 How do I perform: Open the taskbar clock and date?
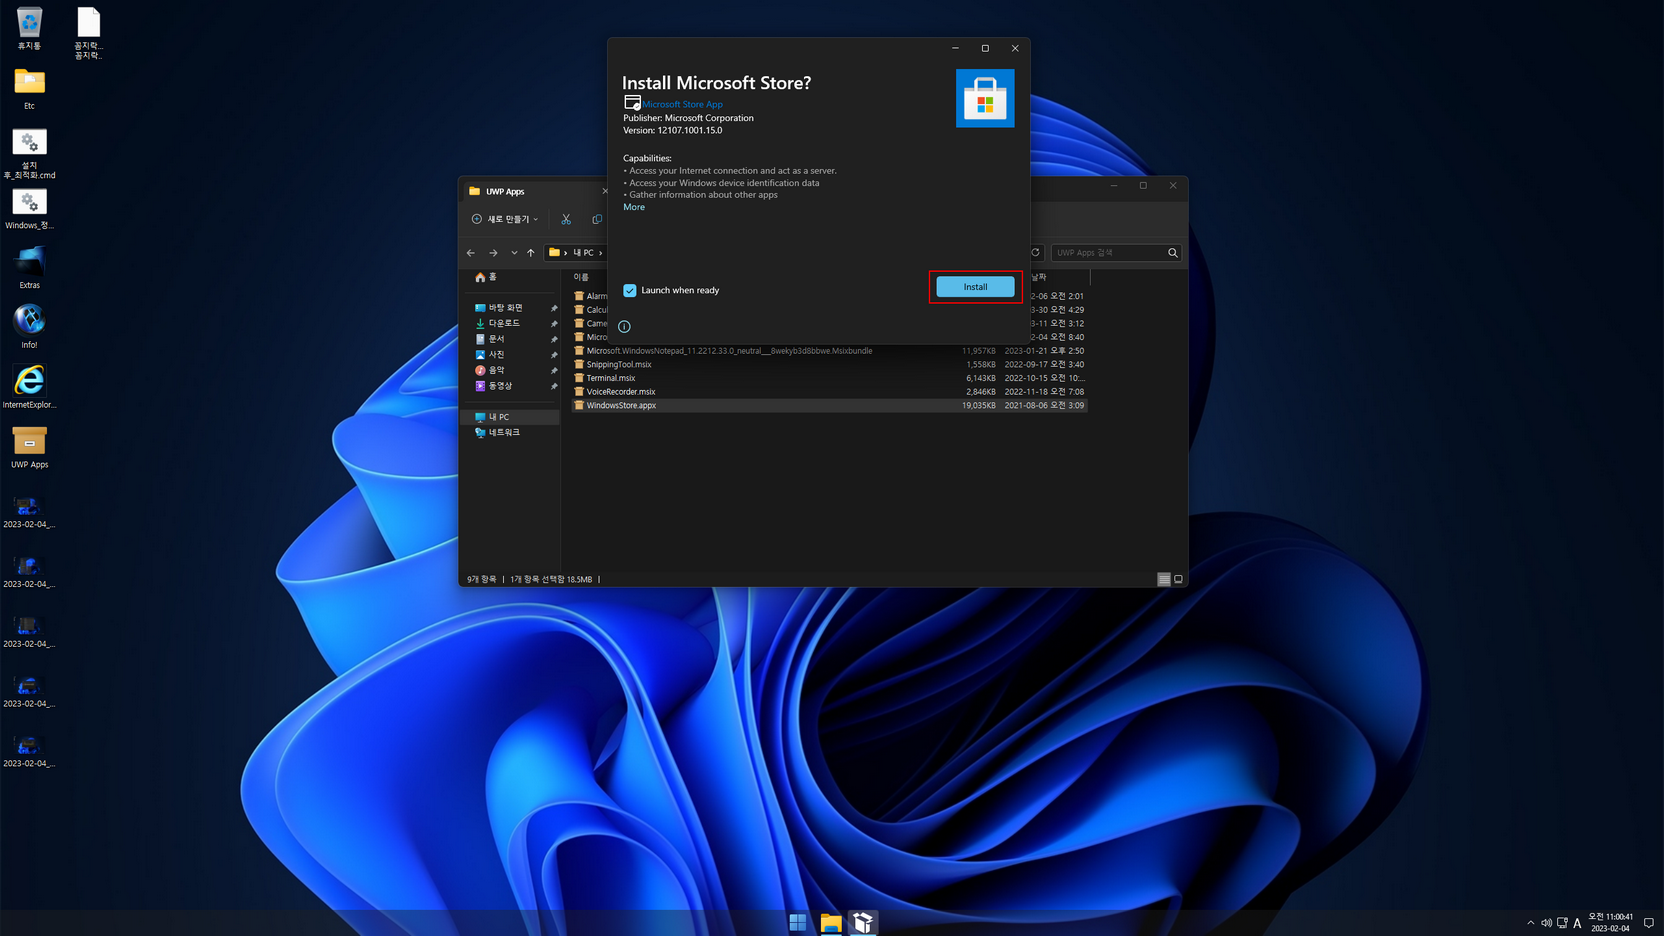coord(1611,922)
